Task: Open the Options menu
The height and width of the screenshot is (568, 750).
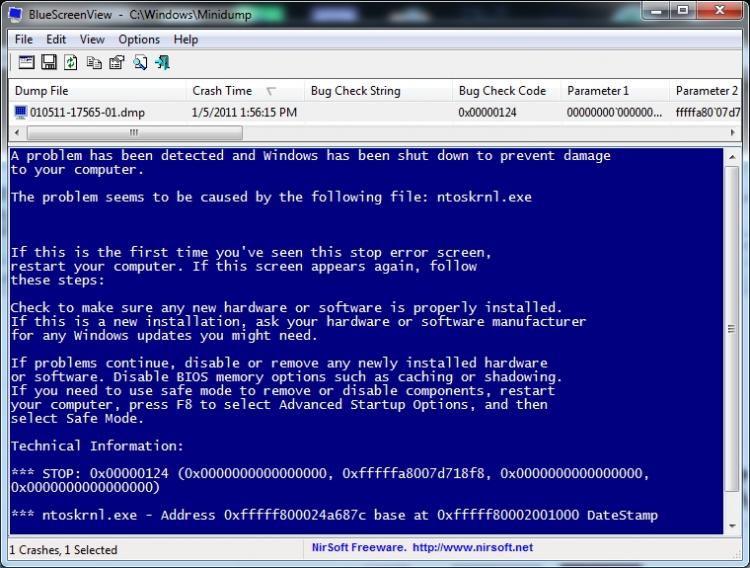Action: pos(139,39)
